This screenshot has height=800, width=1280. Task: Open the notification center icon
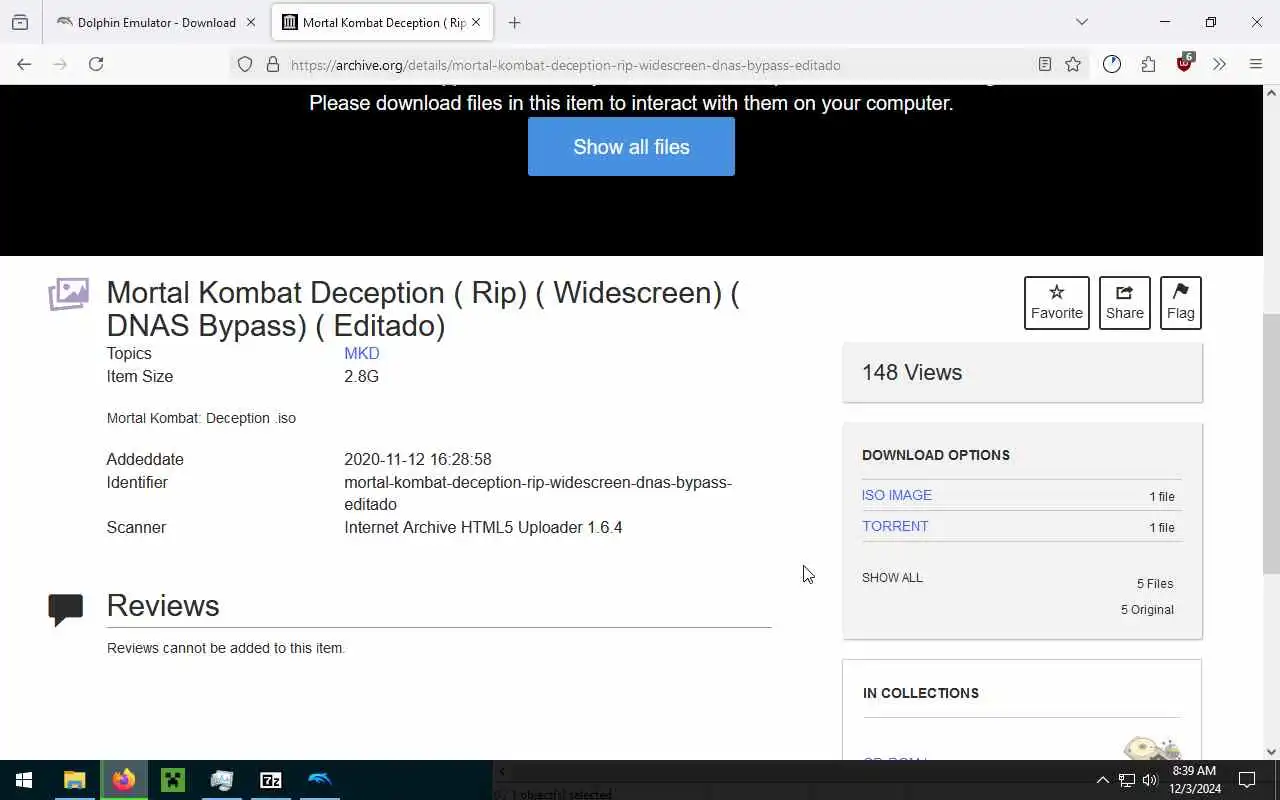[x=1247, y=780]
